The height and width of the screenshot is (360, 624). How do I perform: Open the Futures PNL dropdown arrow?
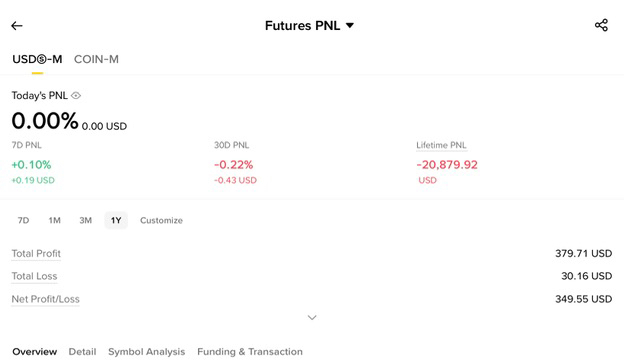[350, 25]
